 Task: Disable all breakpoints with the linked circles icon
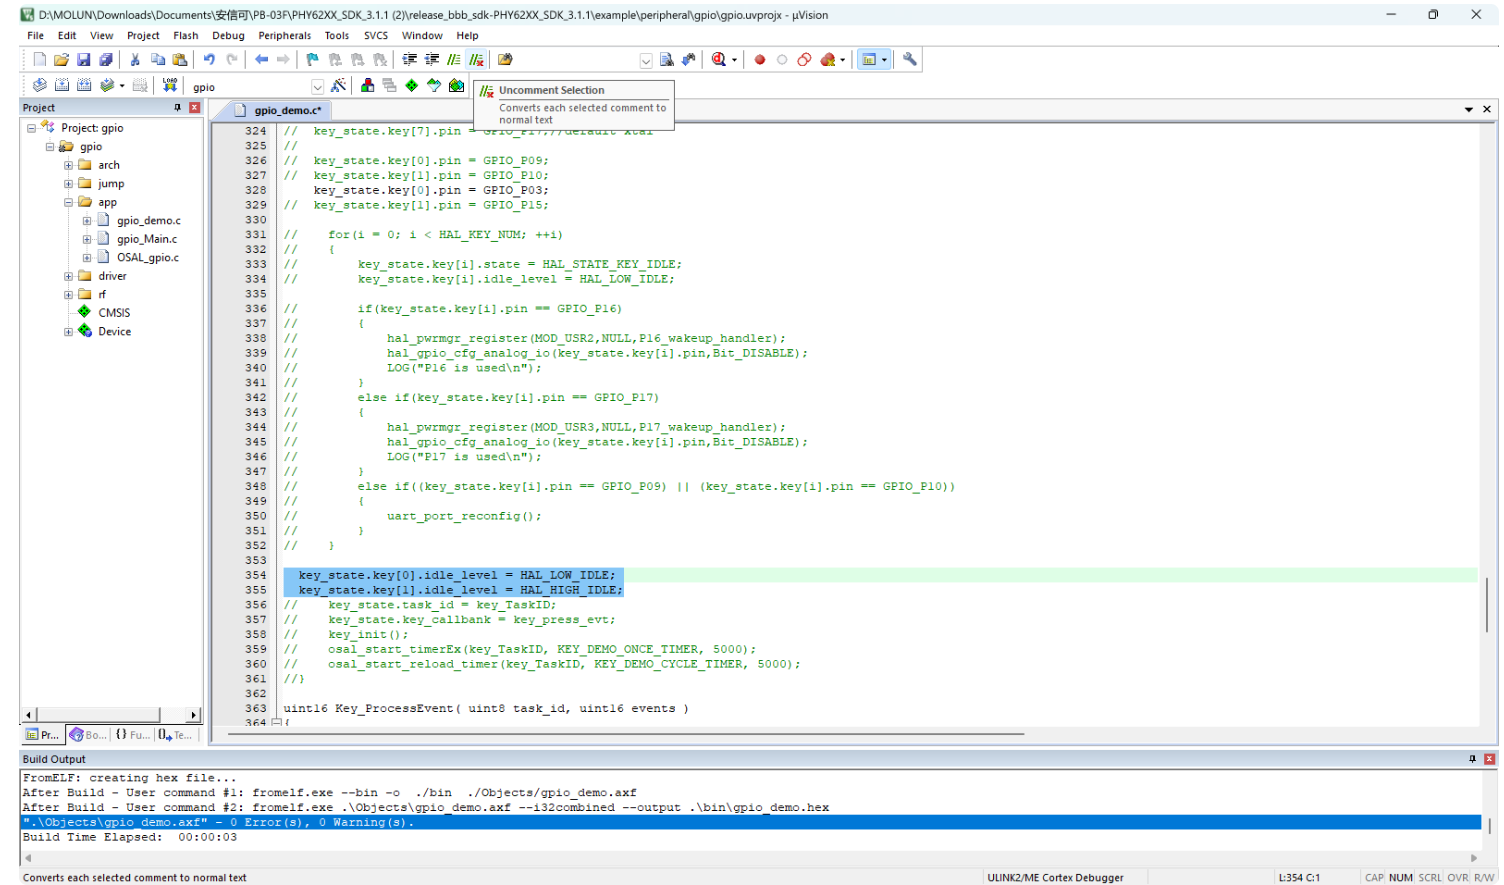tap(805, 60)
